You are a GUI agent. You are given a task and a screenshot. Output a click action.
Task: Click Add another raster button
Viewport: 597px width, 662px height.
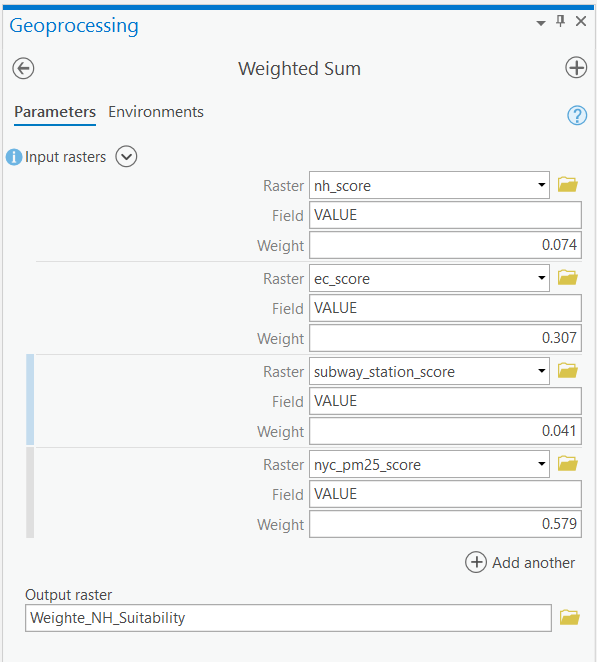tap(520, 562)
